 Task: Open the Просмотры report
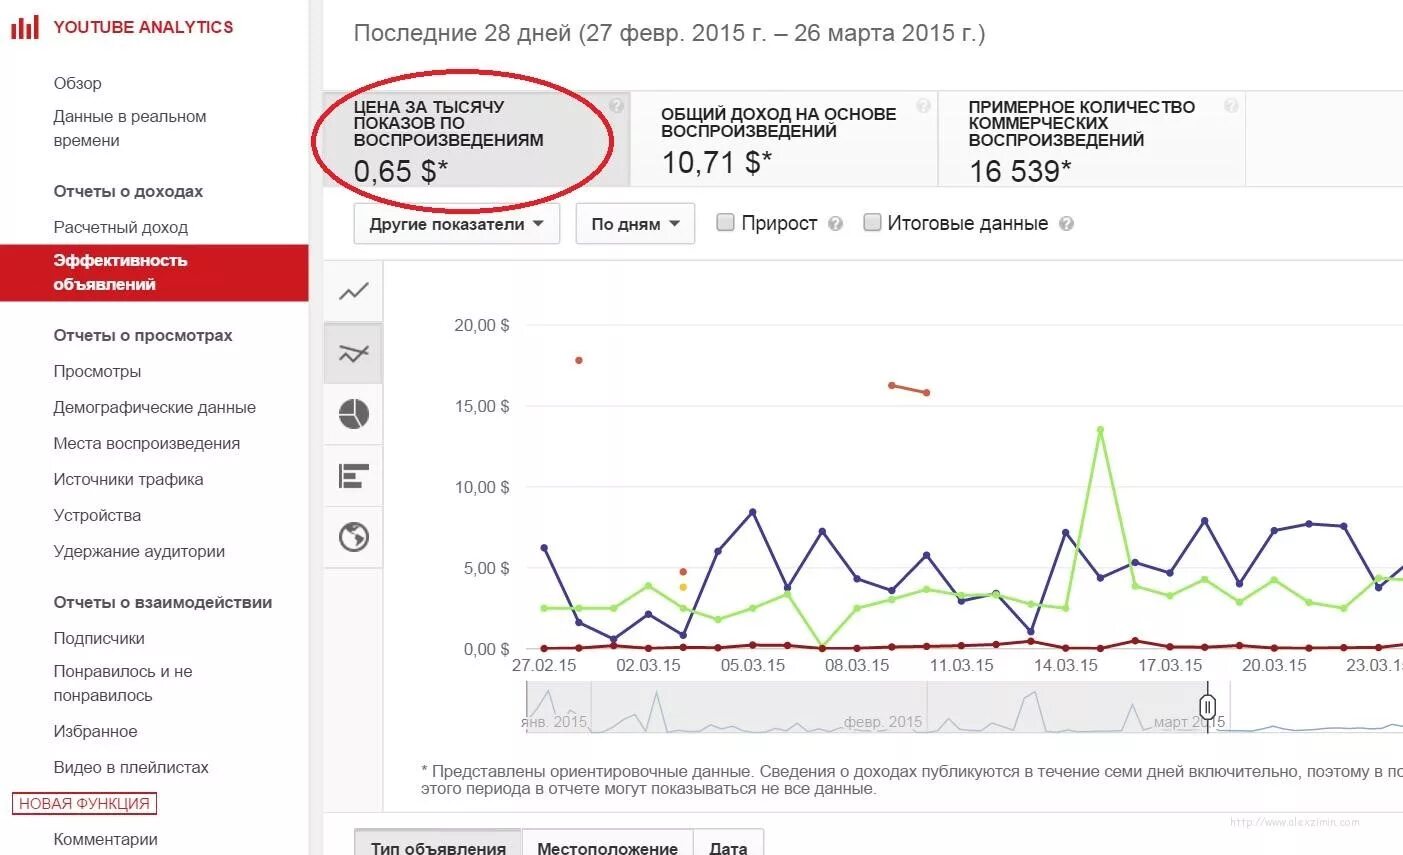[97, 371]
